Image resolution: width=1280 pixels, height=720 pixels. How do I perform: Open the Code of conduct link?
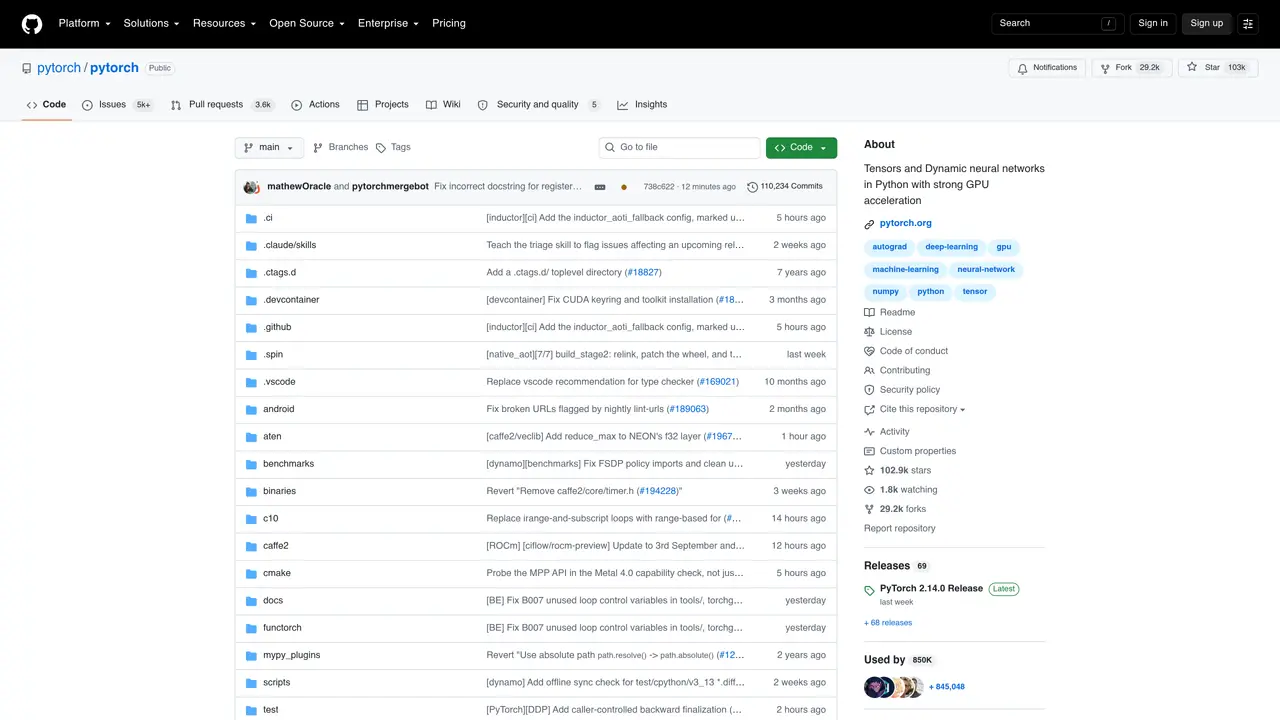pos(906,351)
